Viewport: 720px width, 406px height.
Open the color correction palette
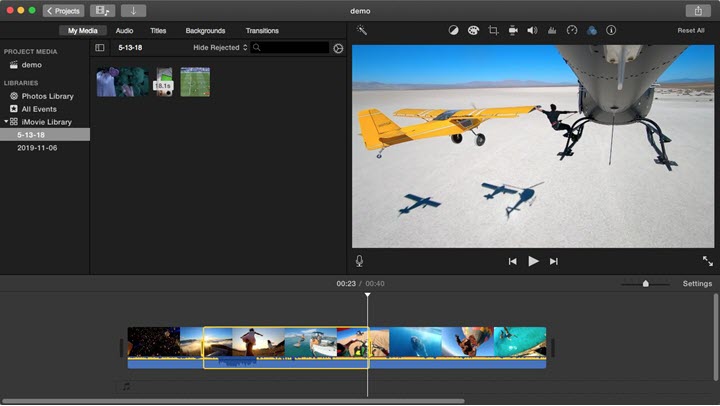point(473,31)
